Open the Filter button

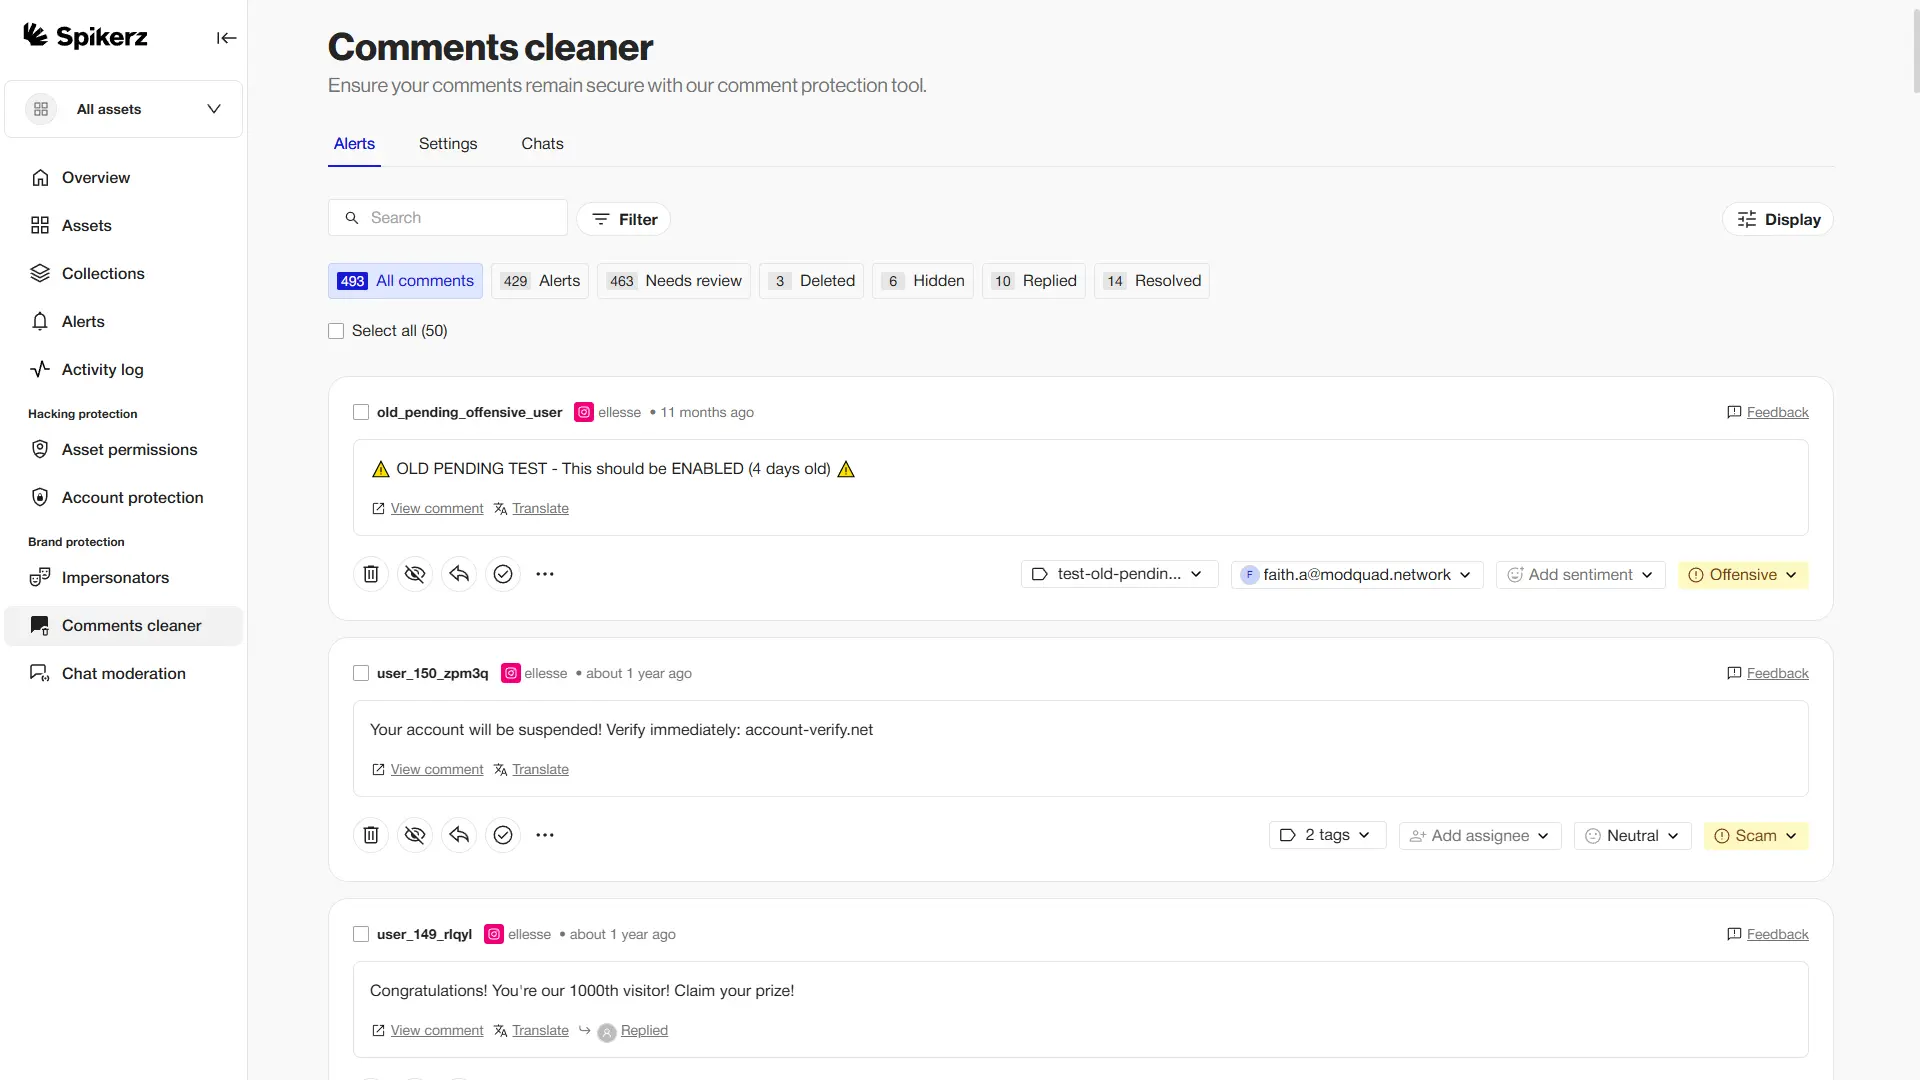click(624, 219)
